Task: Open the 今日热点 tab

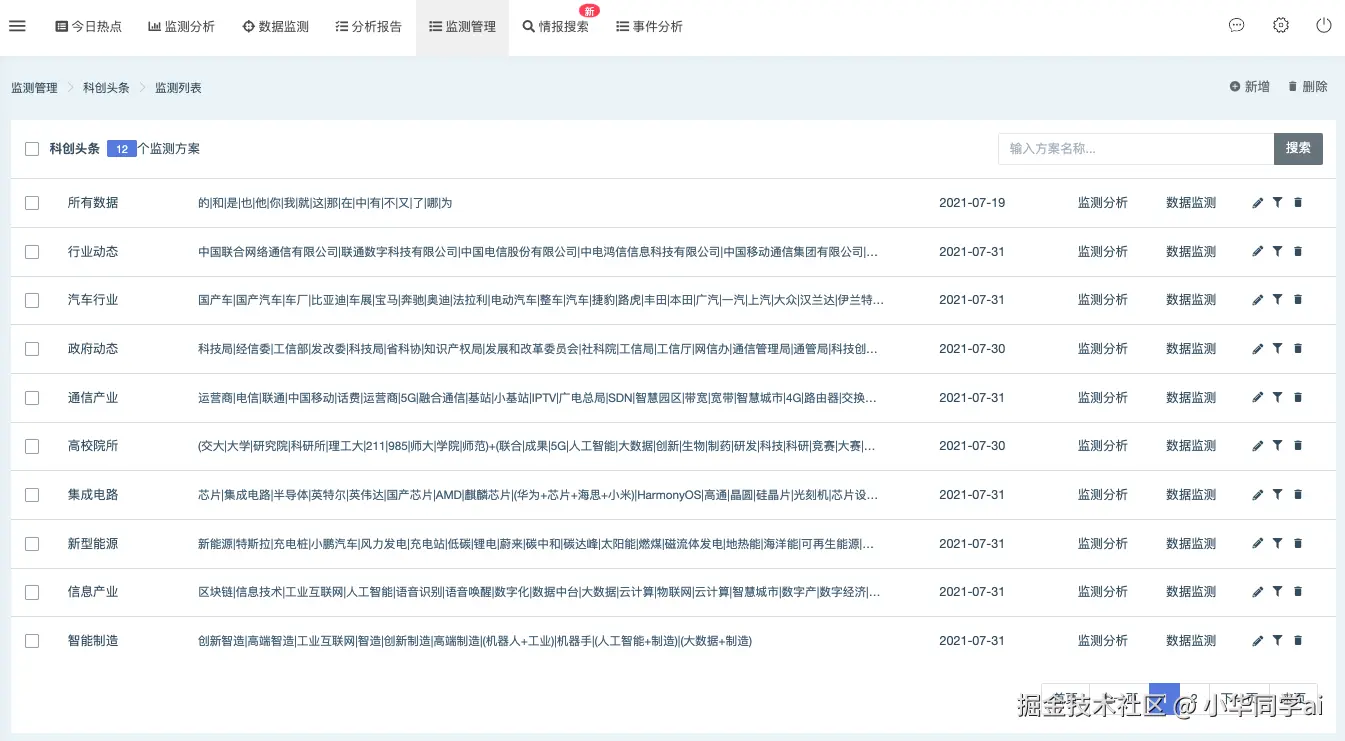Action: tap(88, 27)
